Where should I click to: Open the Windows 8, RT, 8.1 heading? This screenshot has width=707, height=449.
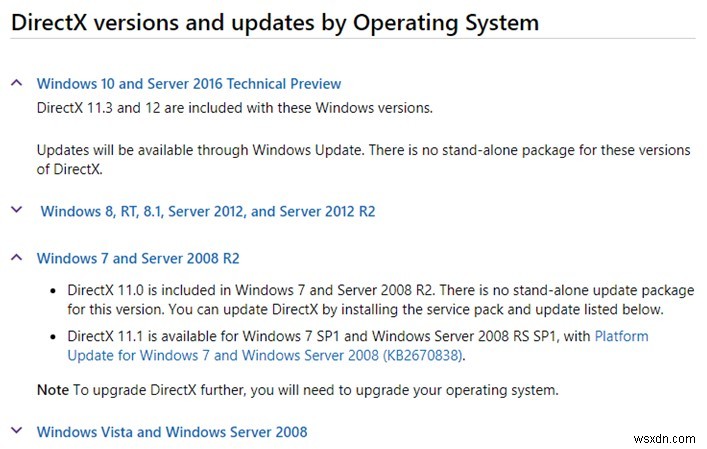[x=208, y=211]
